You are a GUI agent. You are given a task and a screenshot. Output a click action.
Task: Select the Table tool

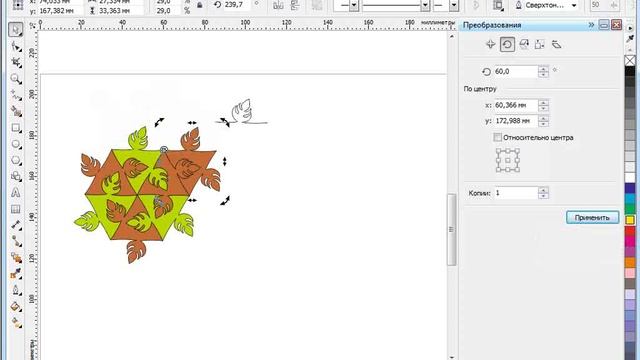click(x=16, y=209)
